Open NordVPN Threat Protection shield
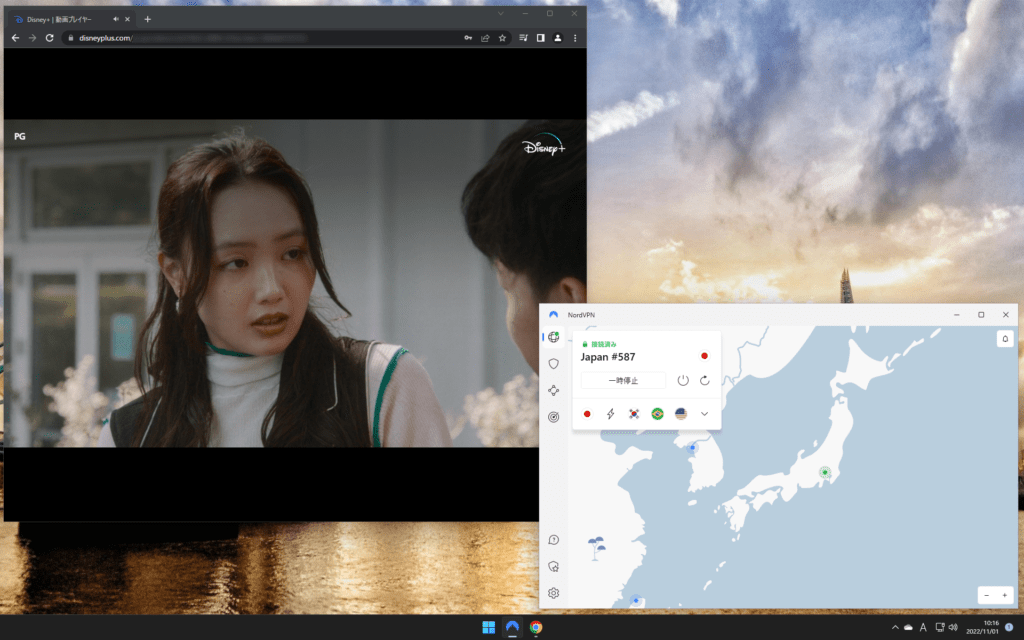This screenshot has width=1024, height=640. (554, 364)
